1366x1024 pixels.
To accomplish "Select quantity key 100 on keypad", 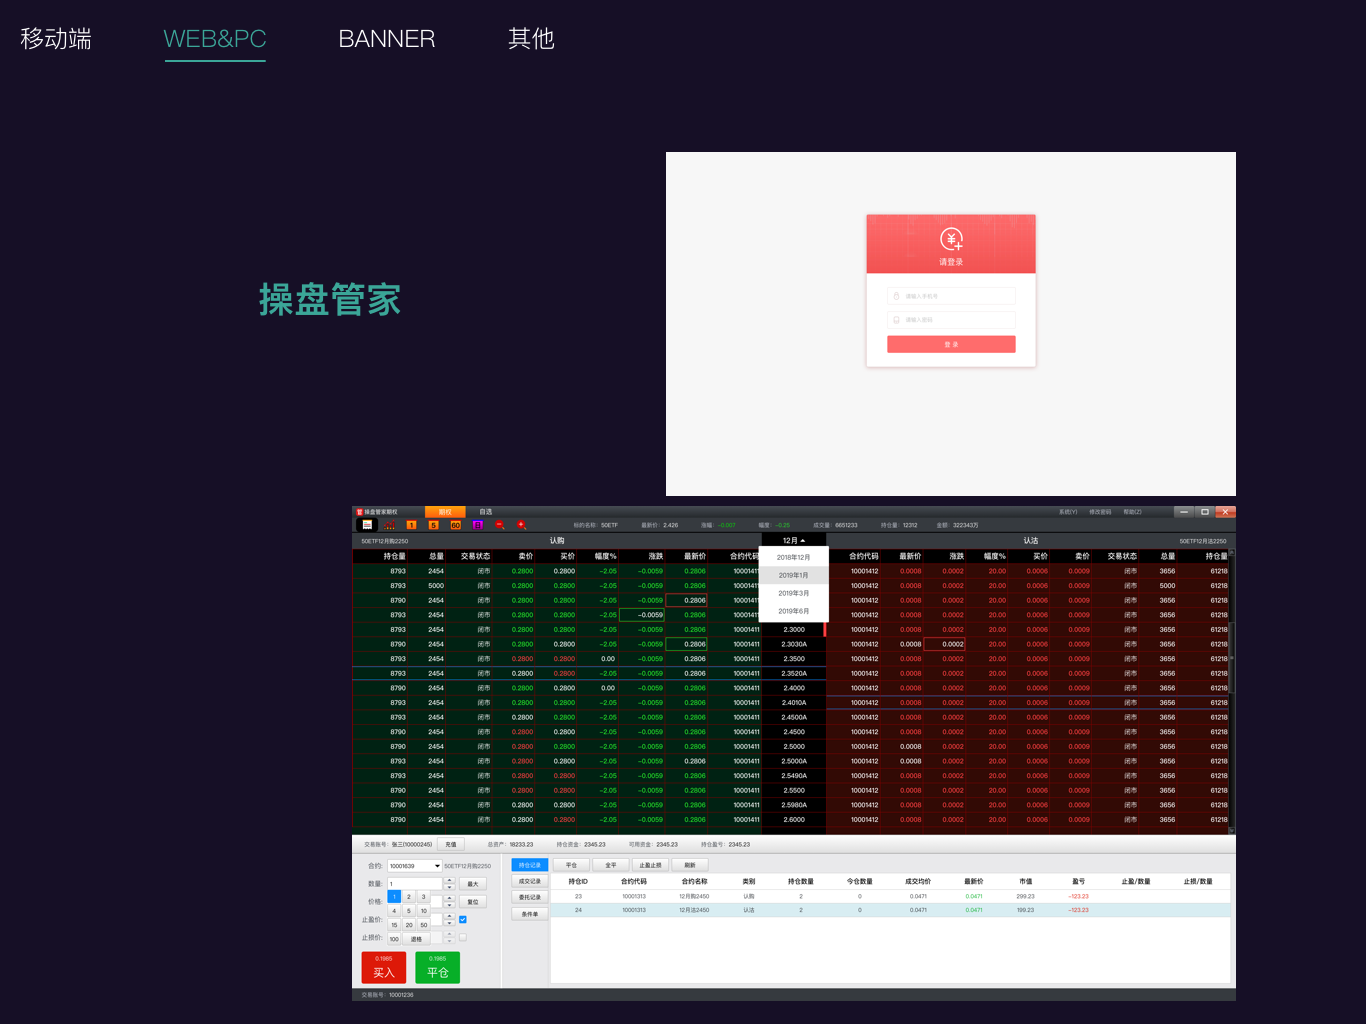I will click(x=394, y=939).
